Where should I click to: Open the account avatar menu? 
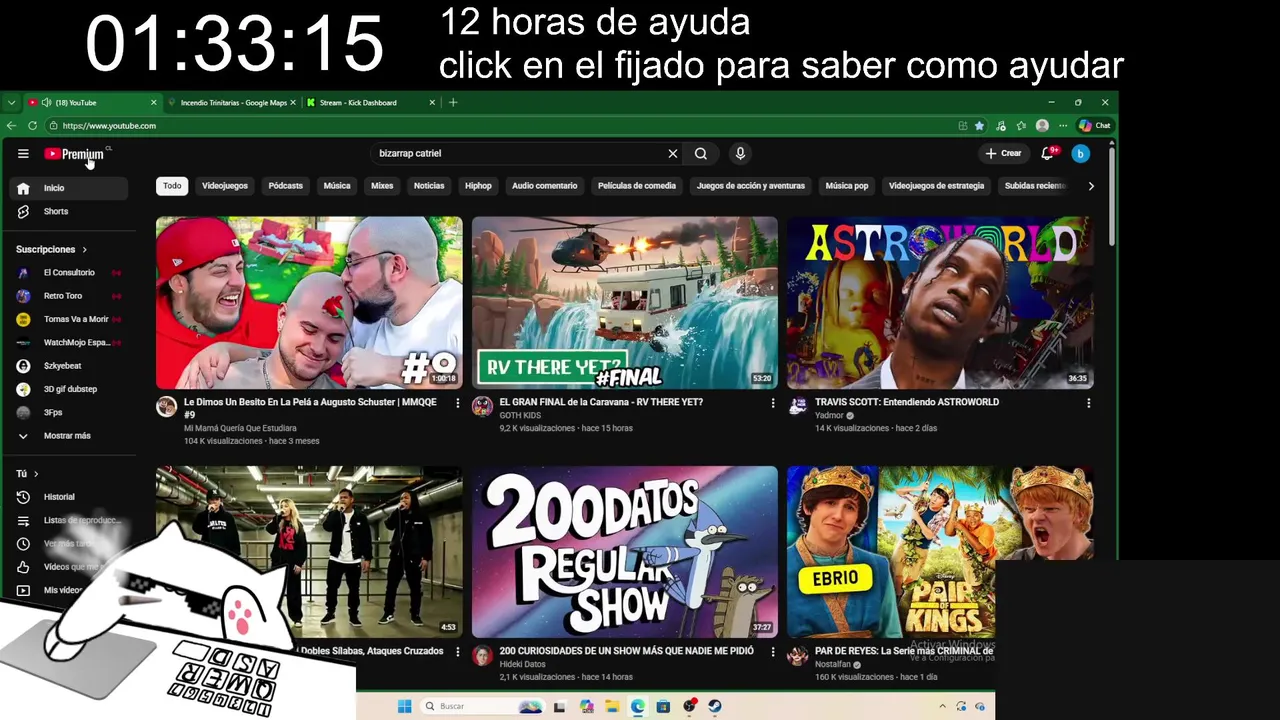[1080, 154]
